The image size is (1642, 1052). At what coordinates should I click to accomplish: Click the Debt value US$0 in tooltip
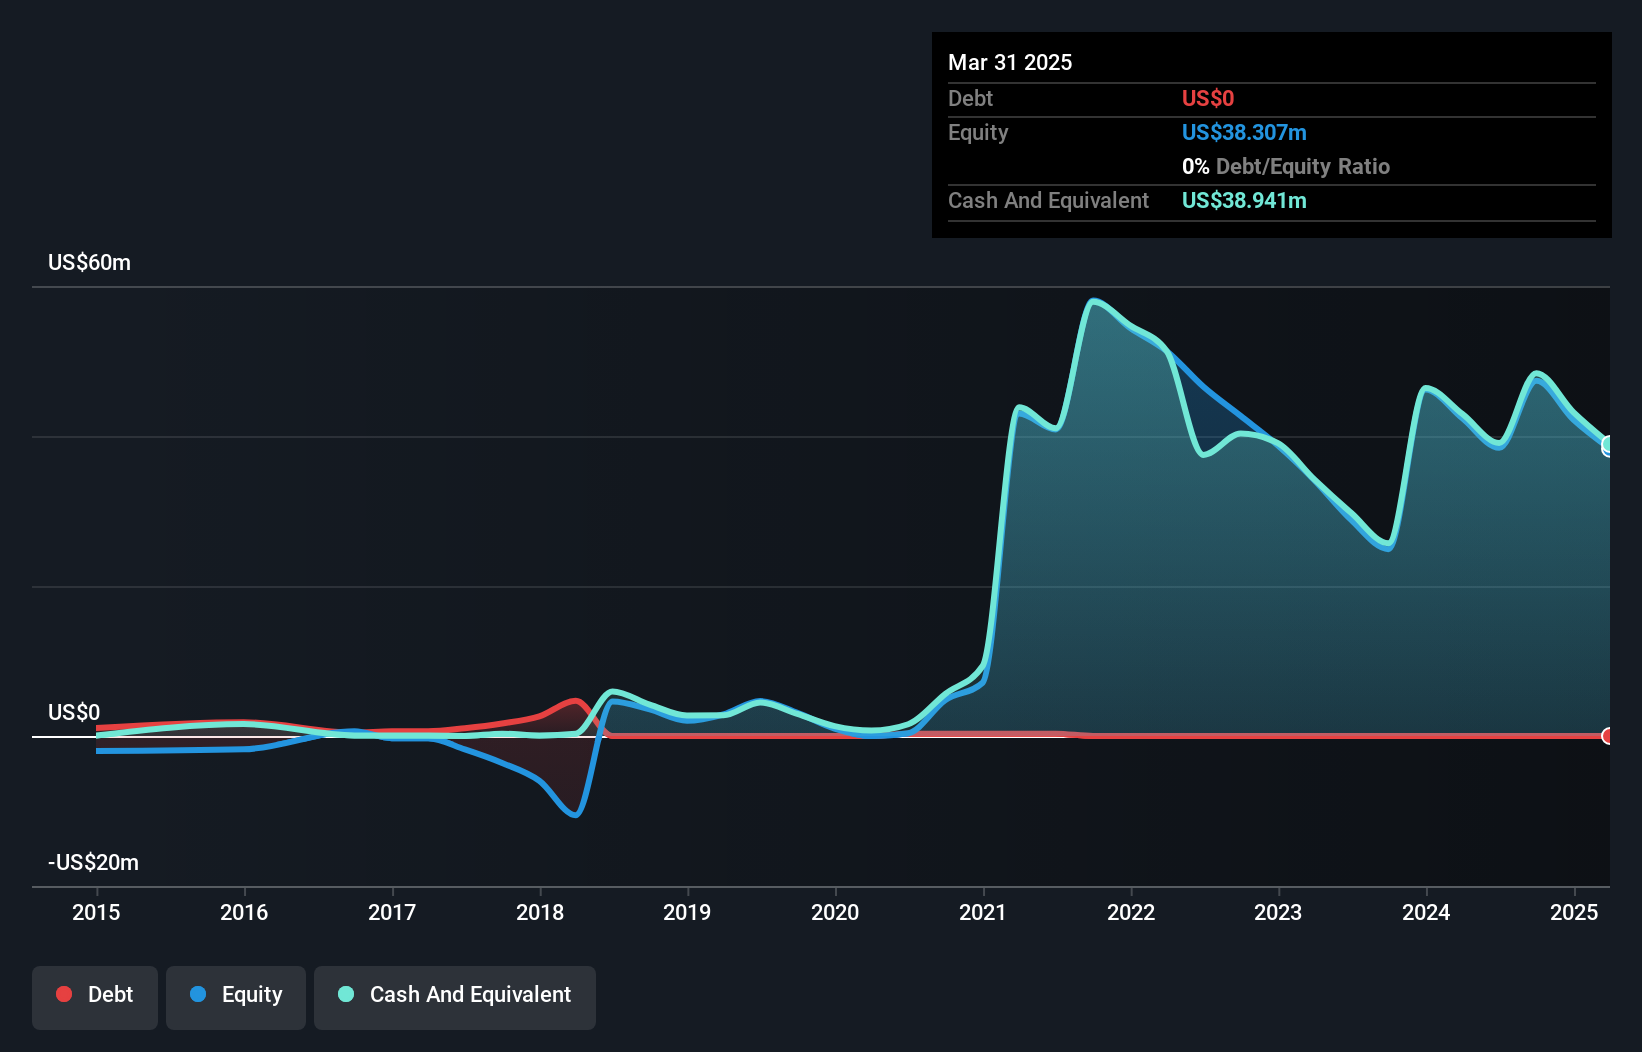[x=1208, y=98]
